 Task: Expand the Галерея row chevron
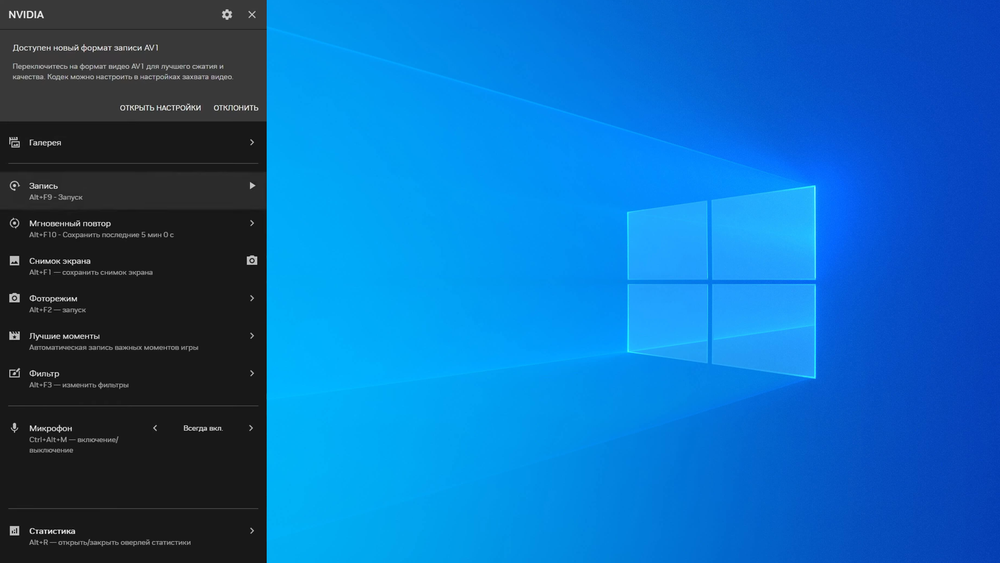point(252,142)
